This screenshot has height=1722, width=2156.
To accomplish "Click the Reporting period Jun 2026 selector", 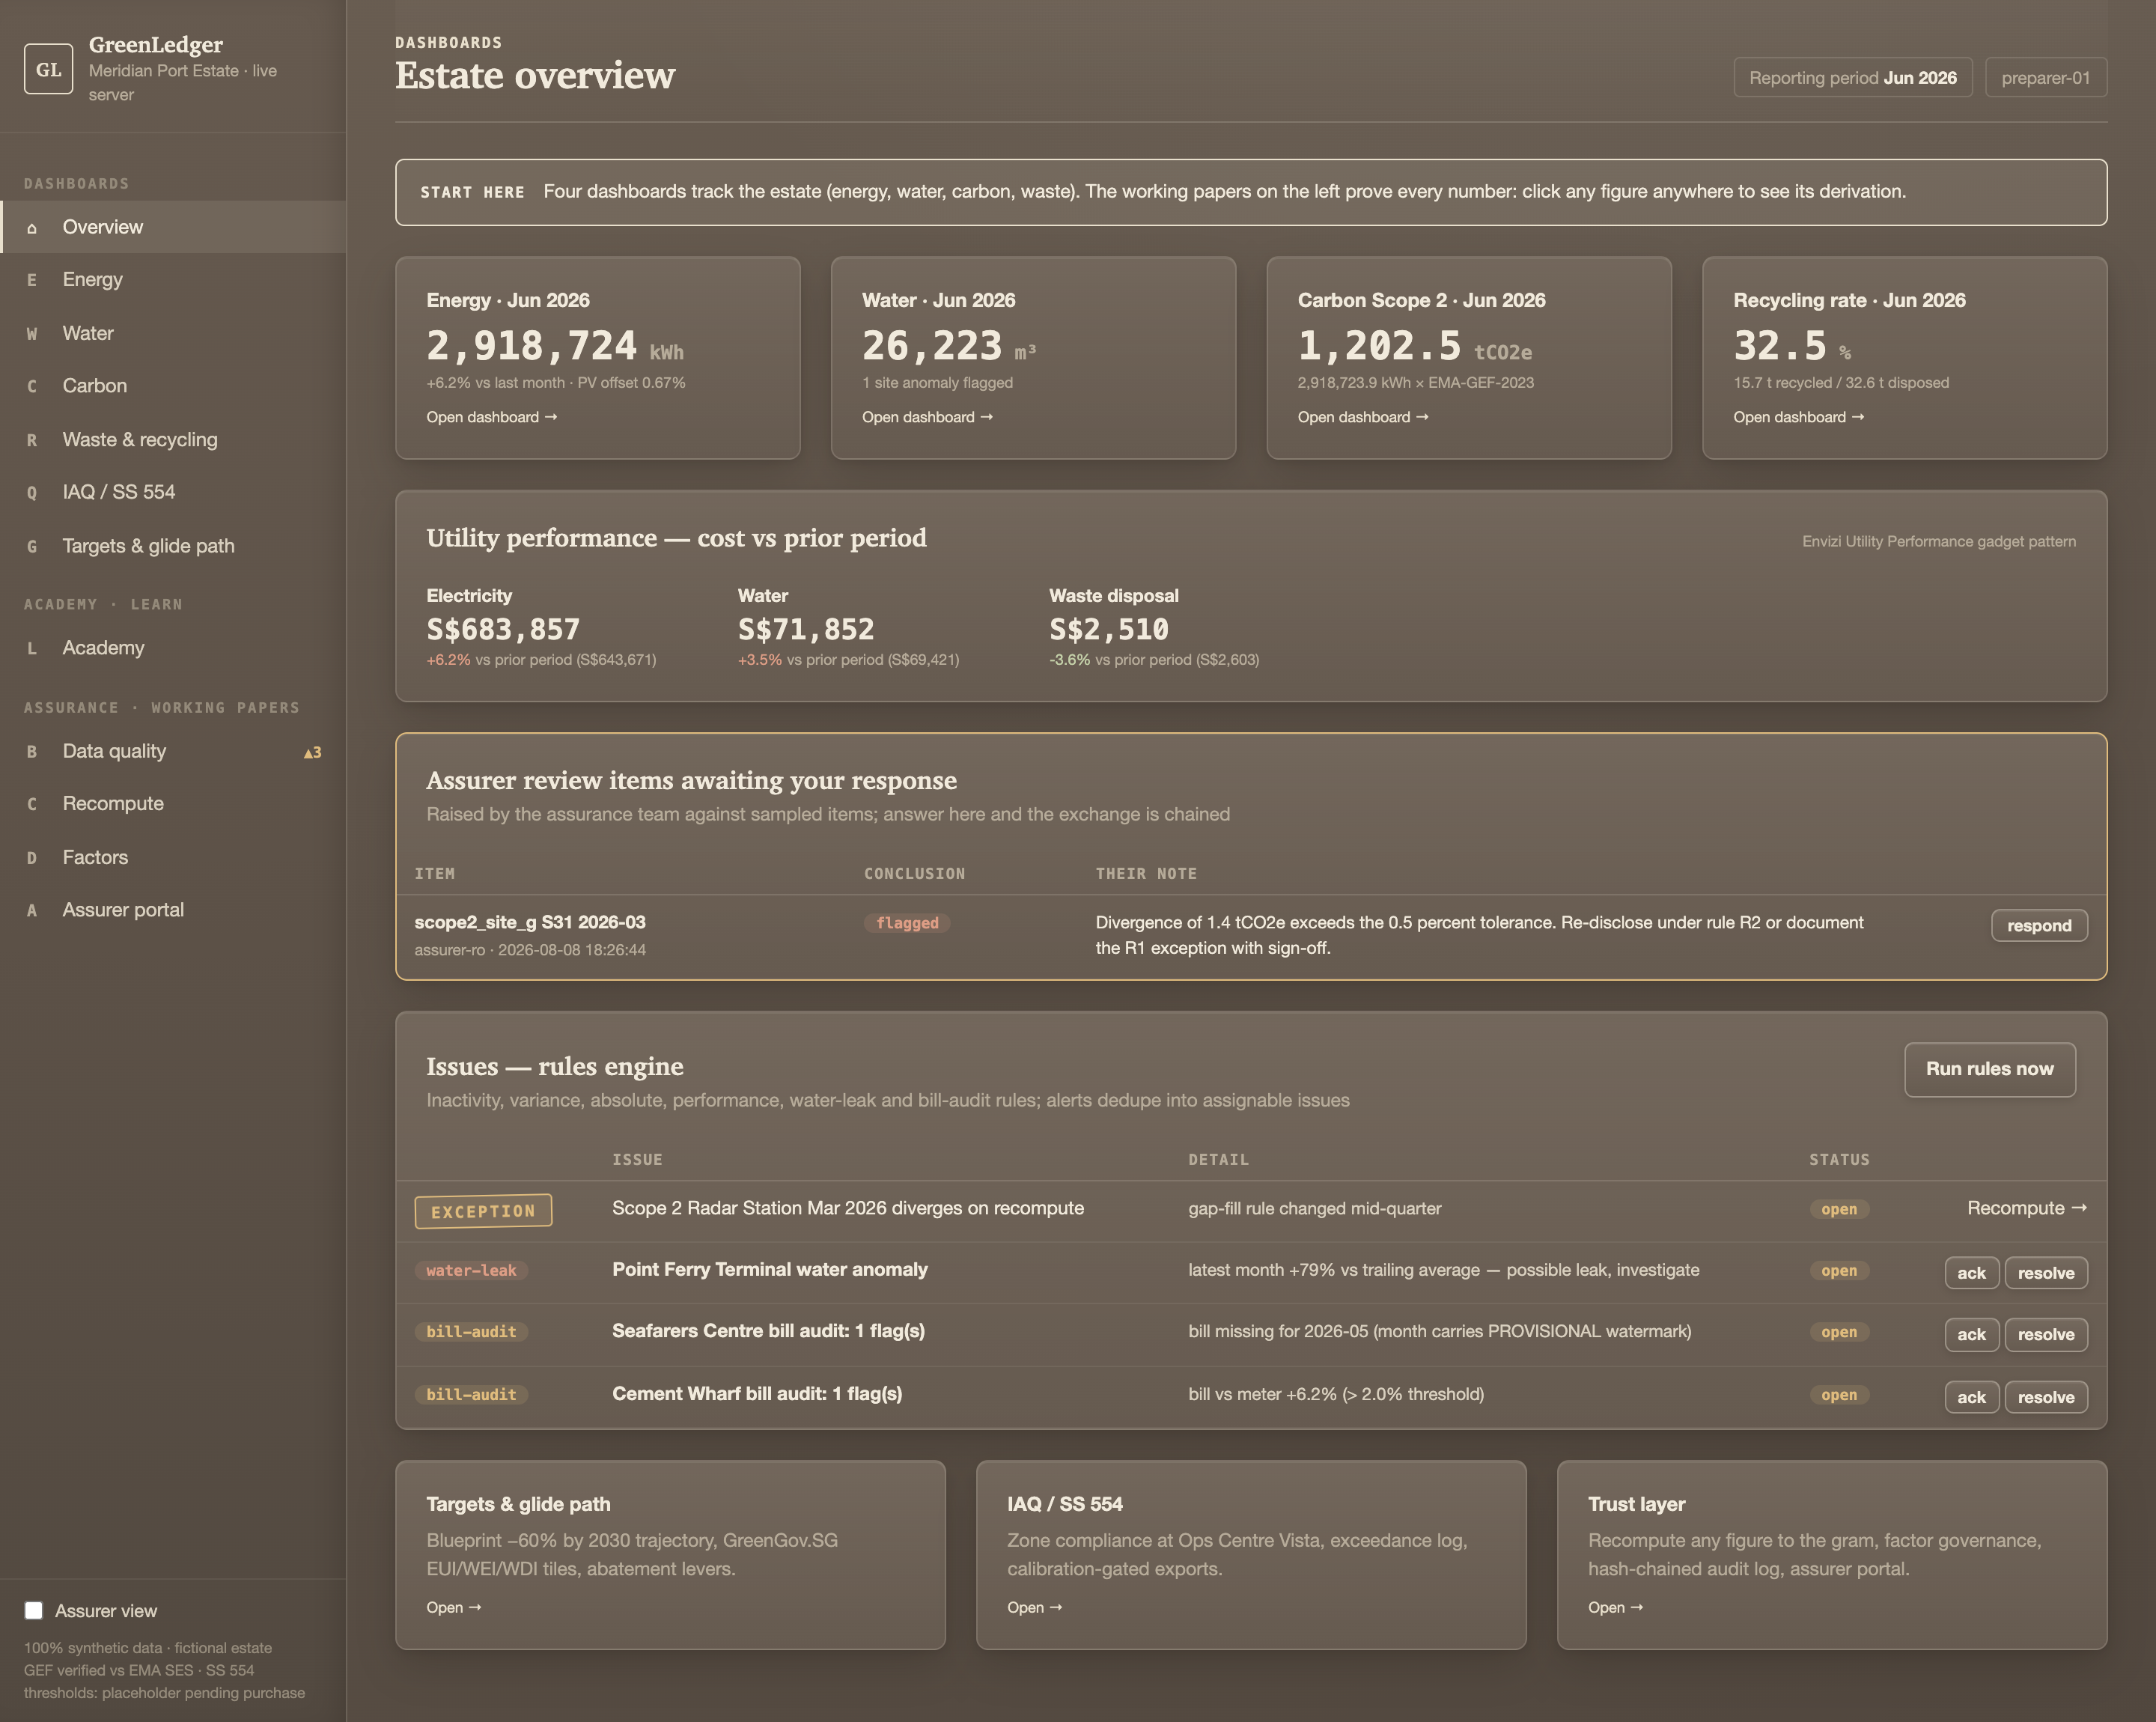I will coord(1852,78).
